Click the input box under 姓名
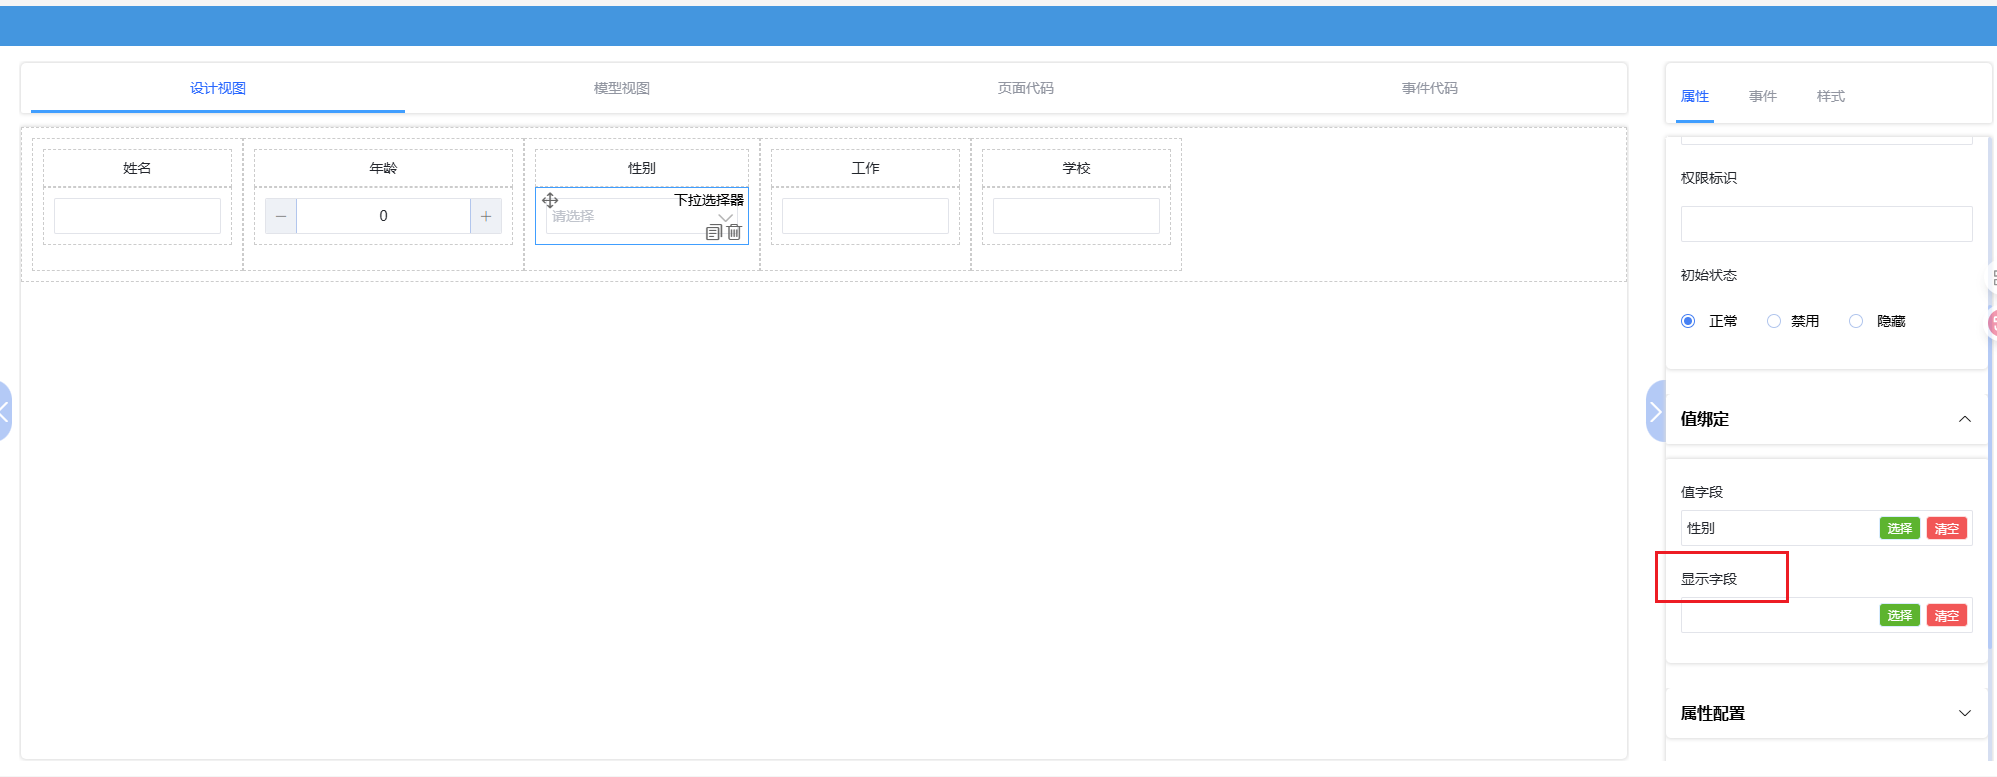 pos(137,216)
